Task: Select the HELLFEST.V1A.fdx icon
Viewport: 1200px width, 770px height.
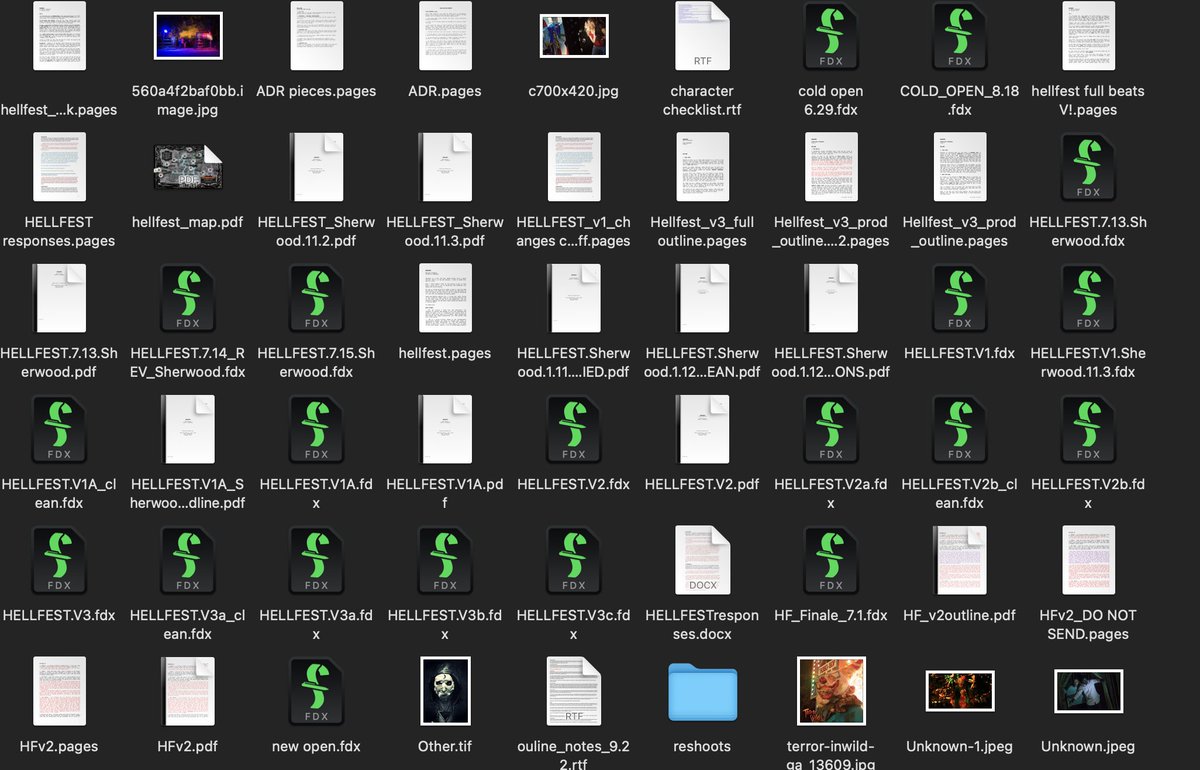Action: point(317,429)
